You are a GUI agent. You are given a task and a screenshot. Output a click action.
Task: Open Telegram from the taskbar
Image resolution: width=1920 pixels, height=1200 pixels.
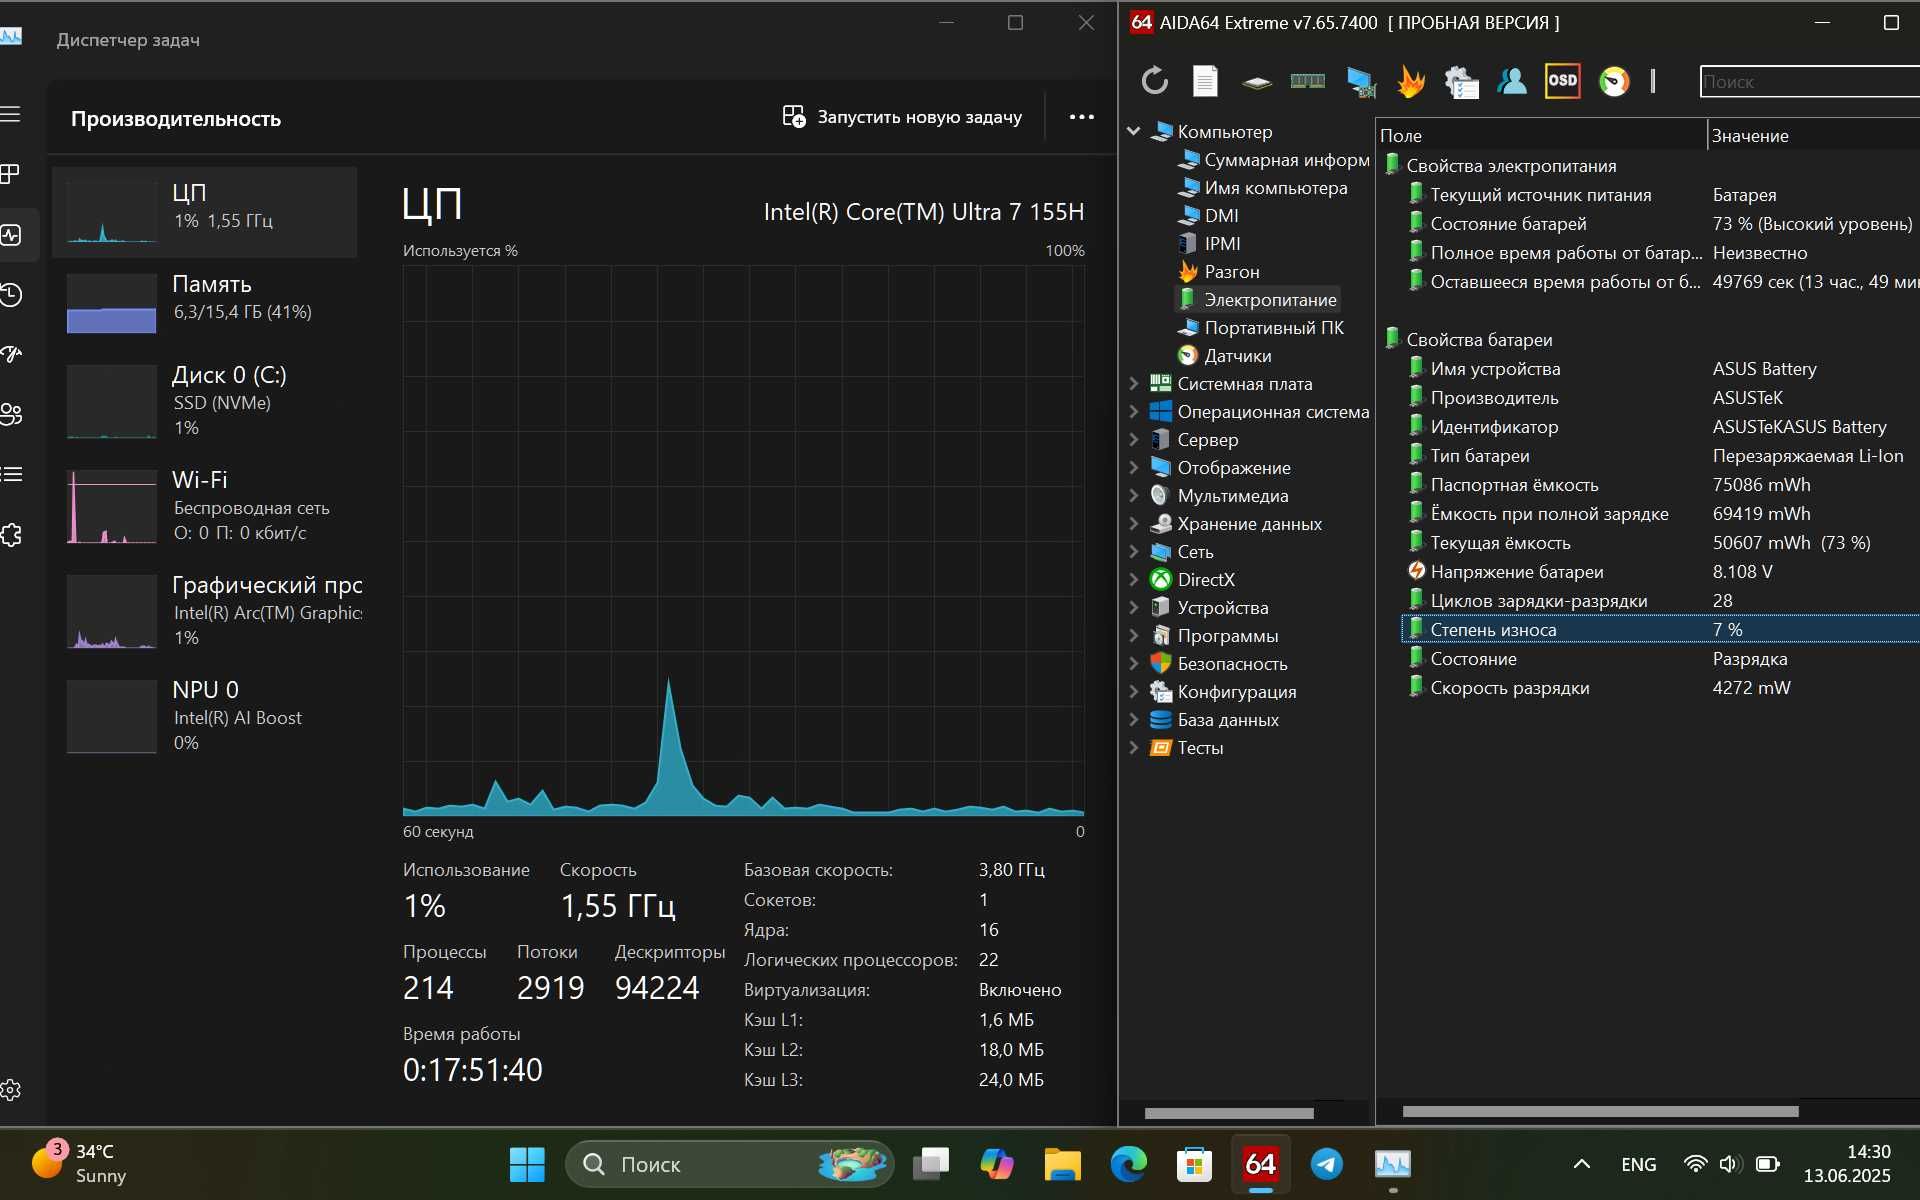1327,1164
